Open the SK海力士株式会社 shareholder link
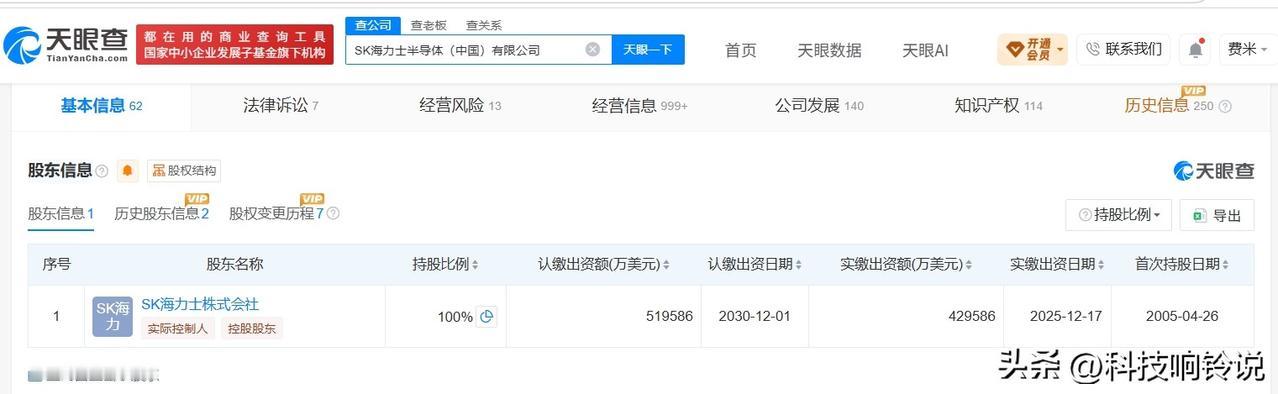The height and width of the screenshot is (394, 1278). (200, 304)
